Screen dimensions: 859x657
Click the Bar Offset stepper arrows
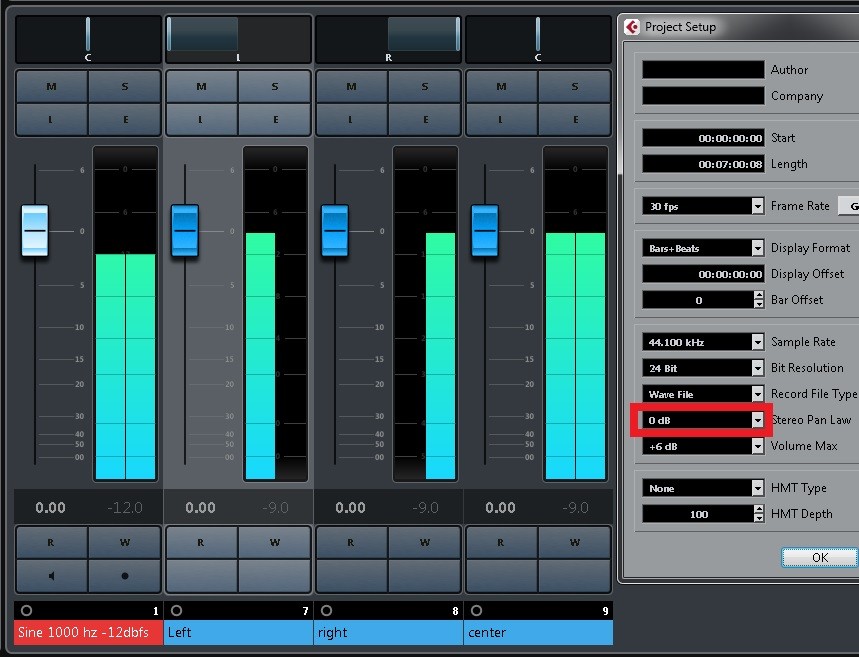click(x=759, y=300)
